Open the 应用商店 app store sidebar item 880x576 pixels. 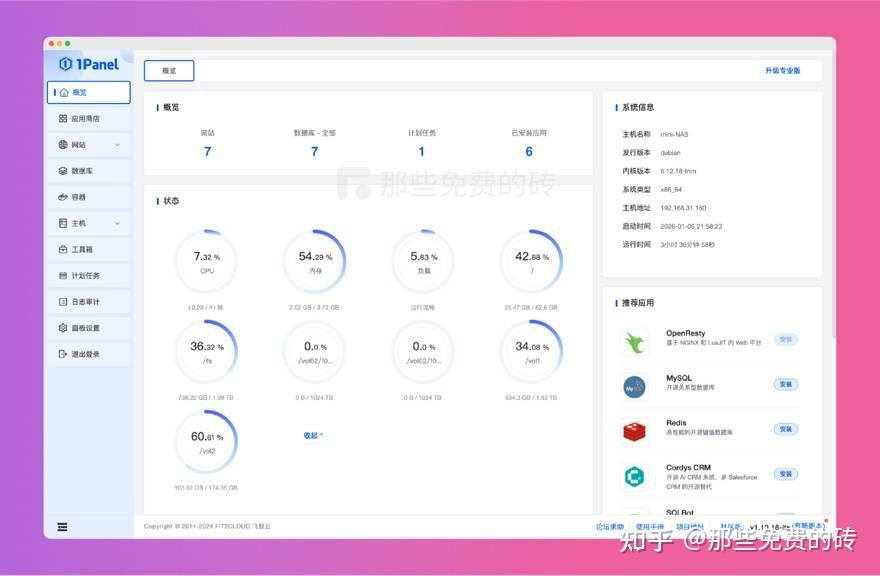tap(89, 118)
